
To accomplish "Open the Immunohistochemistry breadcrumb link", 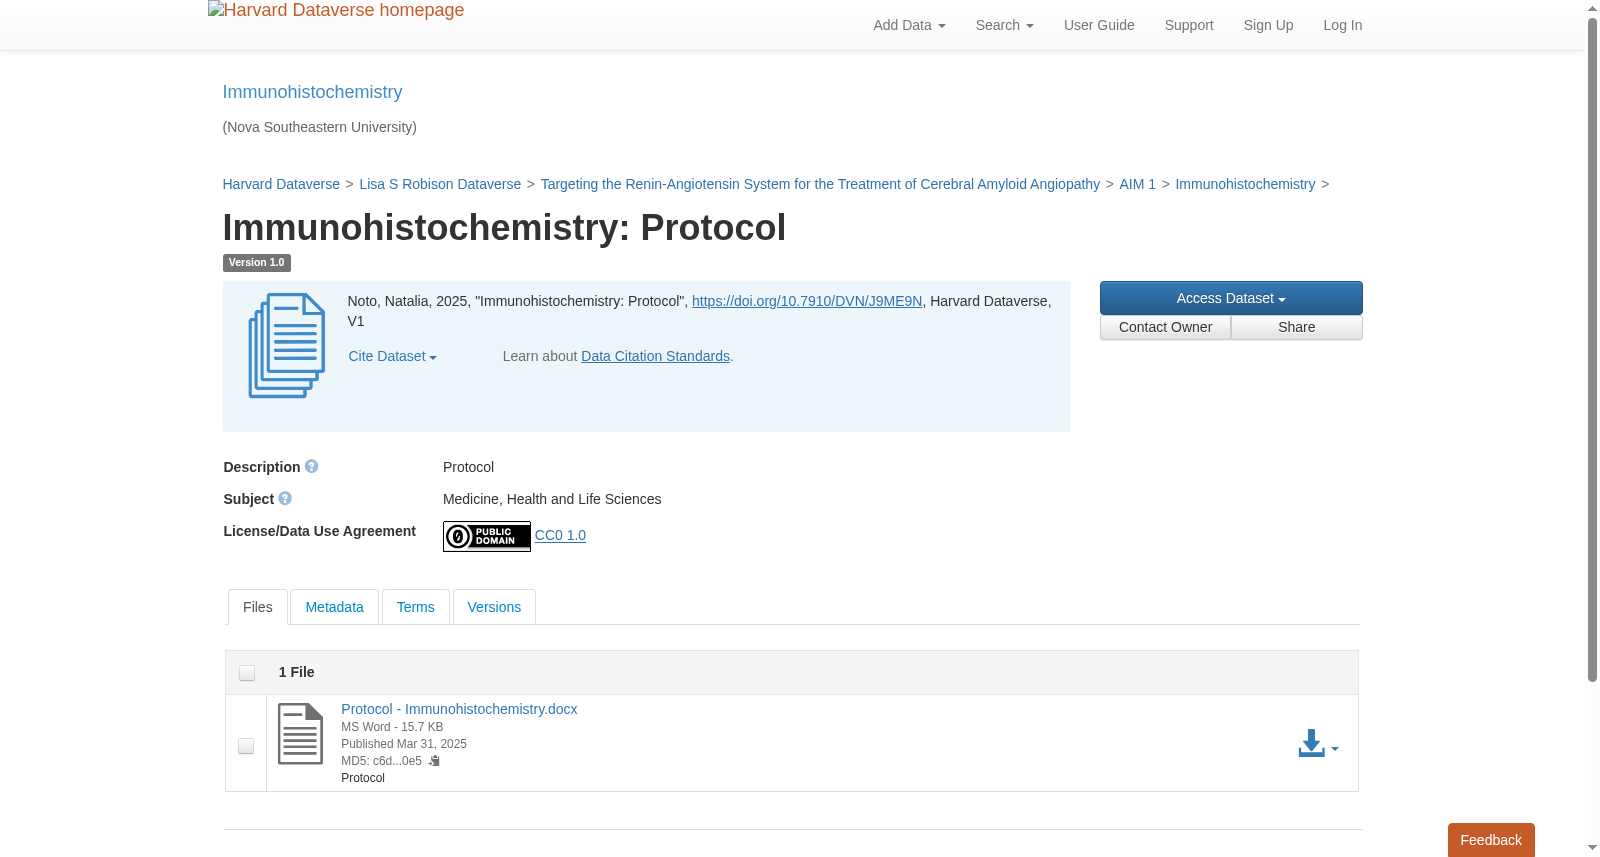I will (x=1245, y=184).
